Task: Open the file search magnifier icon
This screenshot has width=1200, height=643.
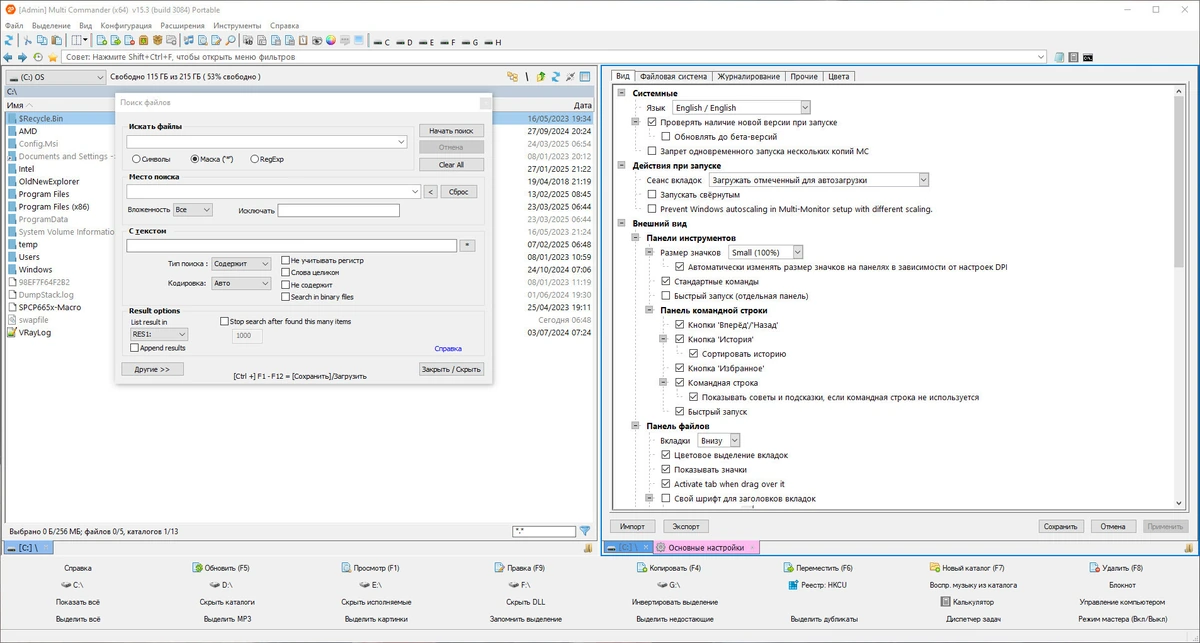Action: point(231,41)
